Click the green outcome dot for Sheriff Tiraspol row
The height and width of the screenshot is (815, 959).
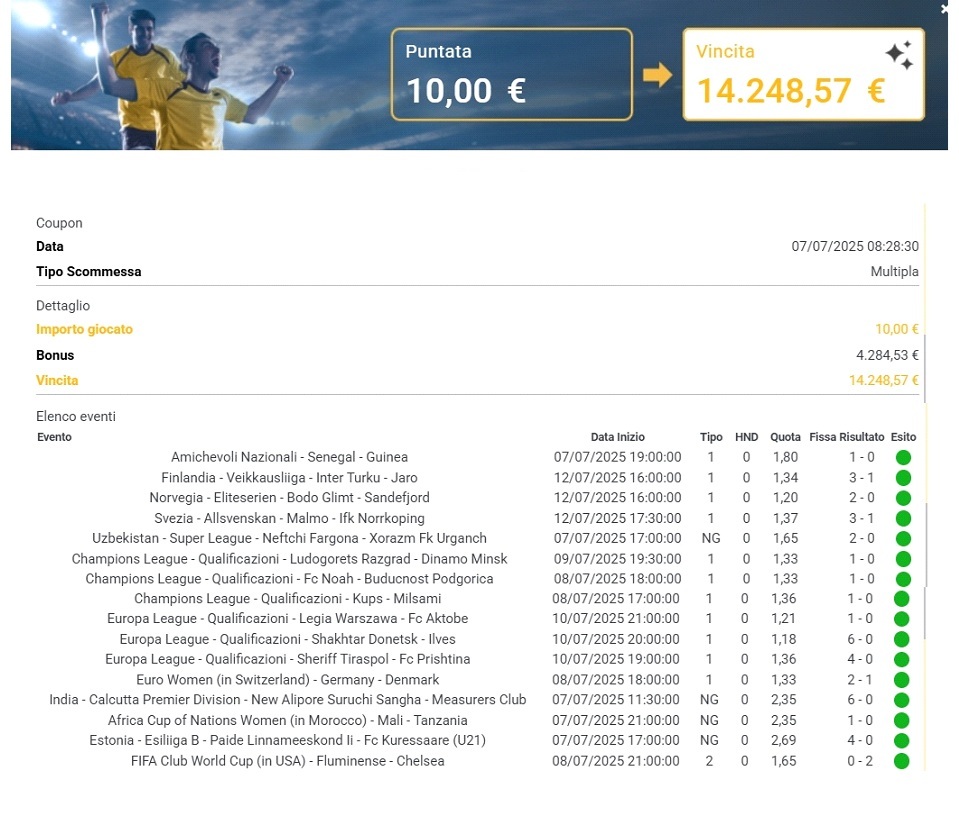pyautogui.click(x=901, y=660)
